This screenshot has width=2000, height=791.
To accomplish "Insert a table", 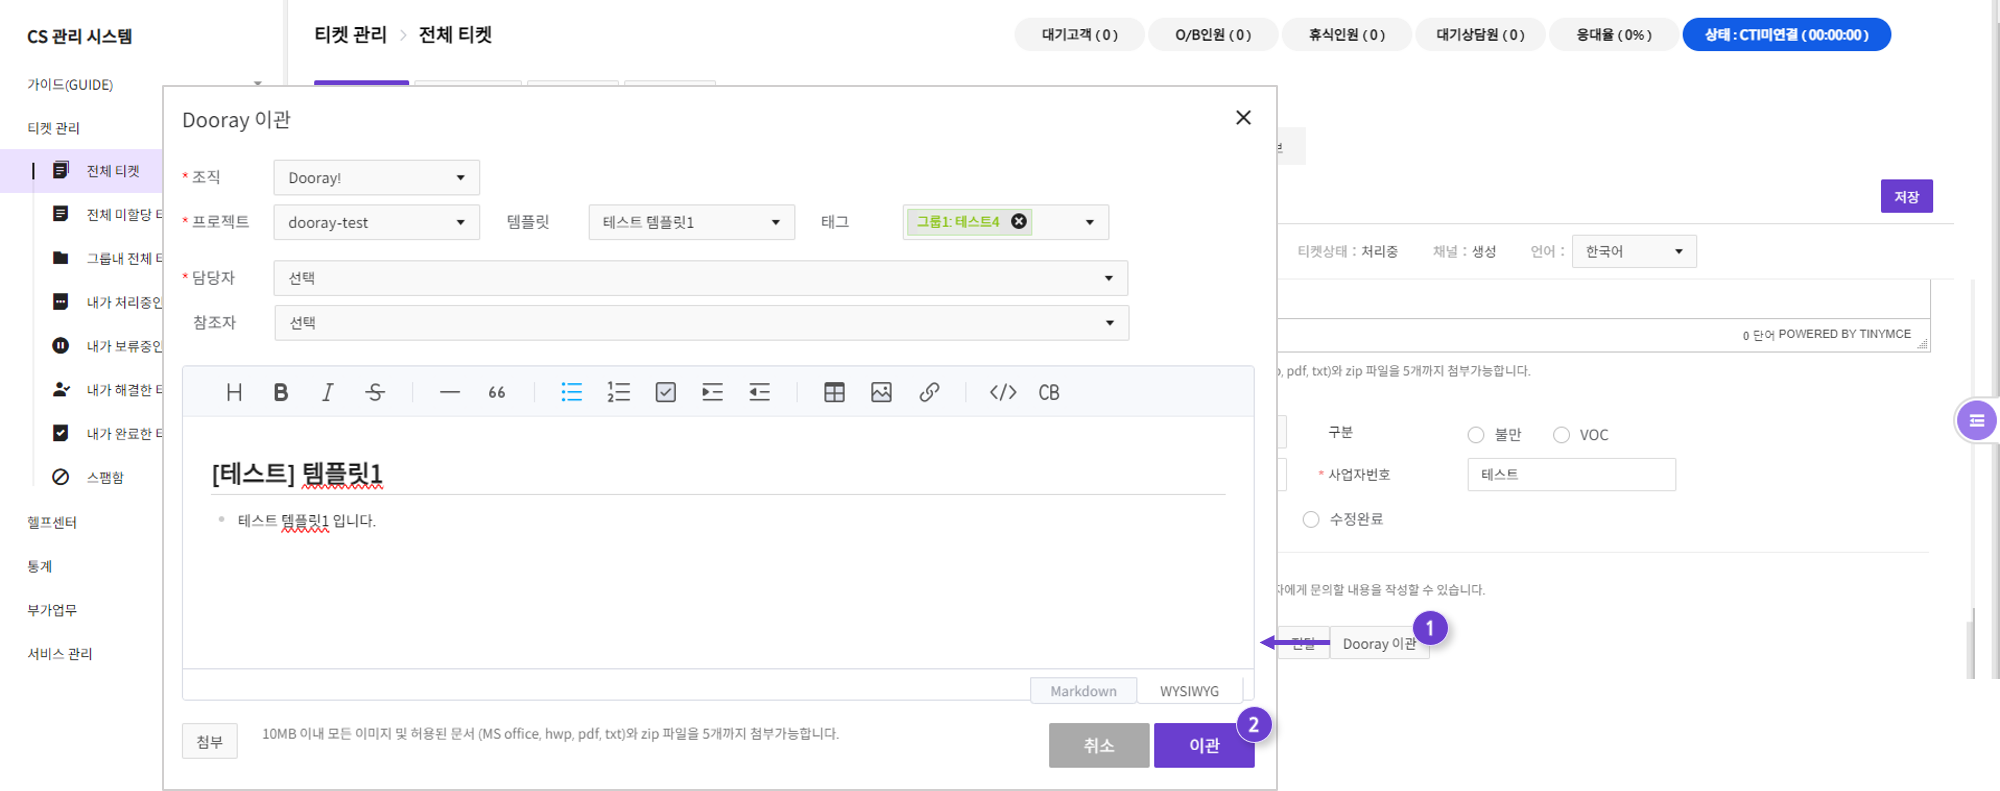I will (834, 392).
